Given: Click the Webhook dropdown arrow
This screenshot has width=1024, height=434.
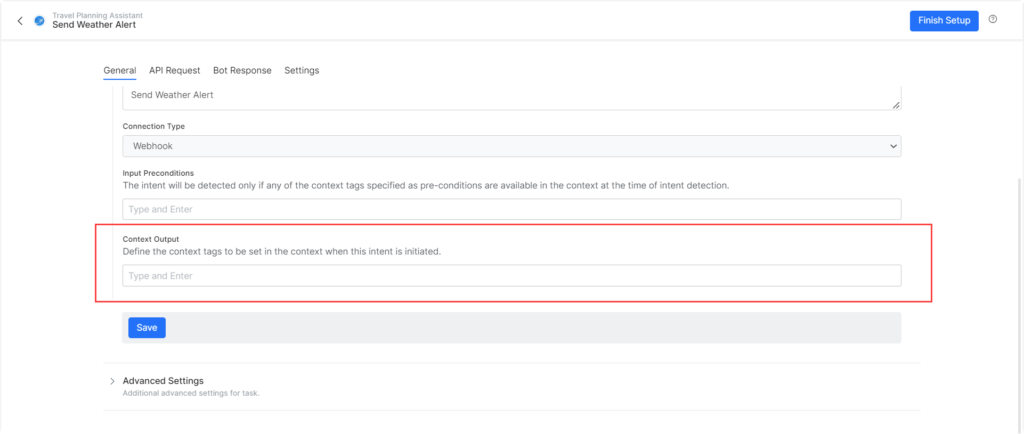Looking at the screenshot, I should [893, 146].
